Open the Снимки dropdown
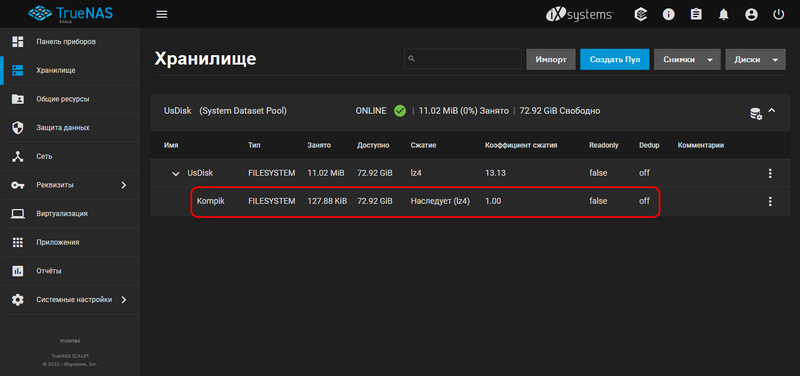800x376 pixels. tap(687, 59)
